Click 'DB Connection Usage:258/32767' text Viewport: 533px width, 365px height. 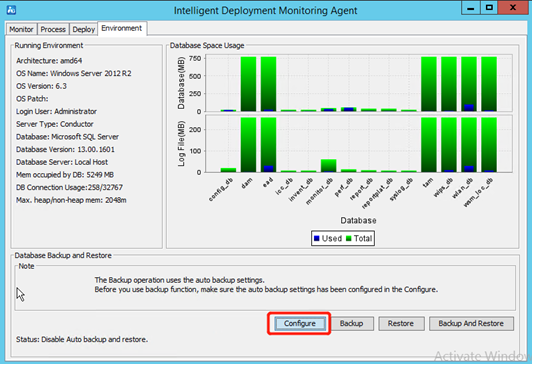(x=69, y=187)
